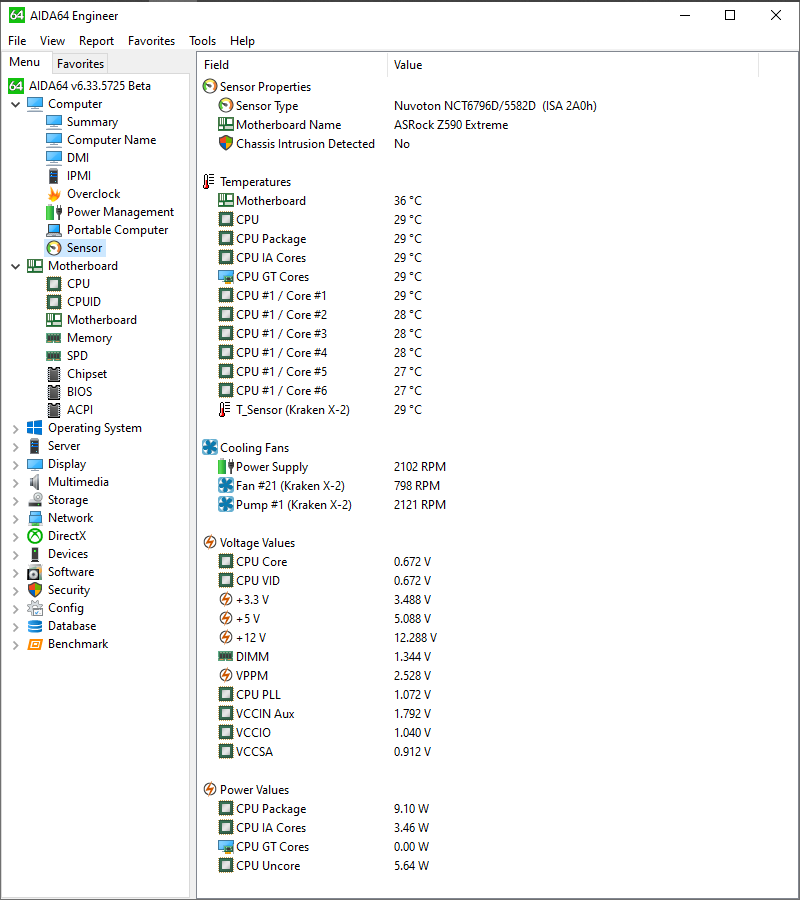Collapse the Computer tree node
The height and width of the screenshot is (900, 800).
(x=15, y=104)
